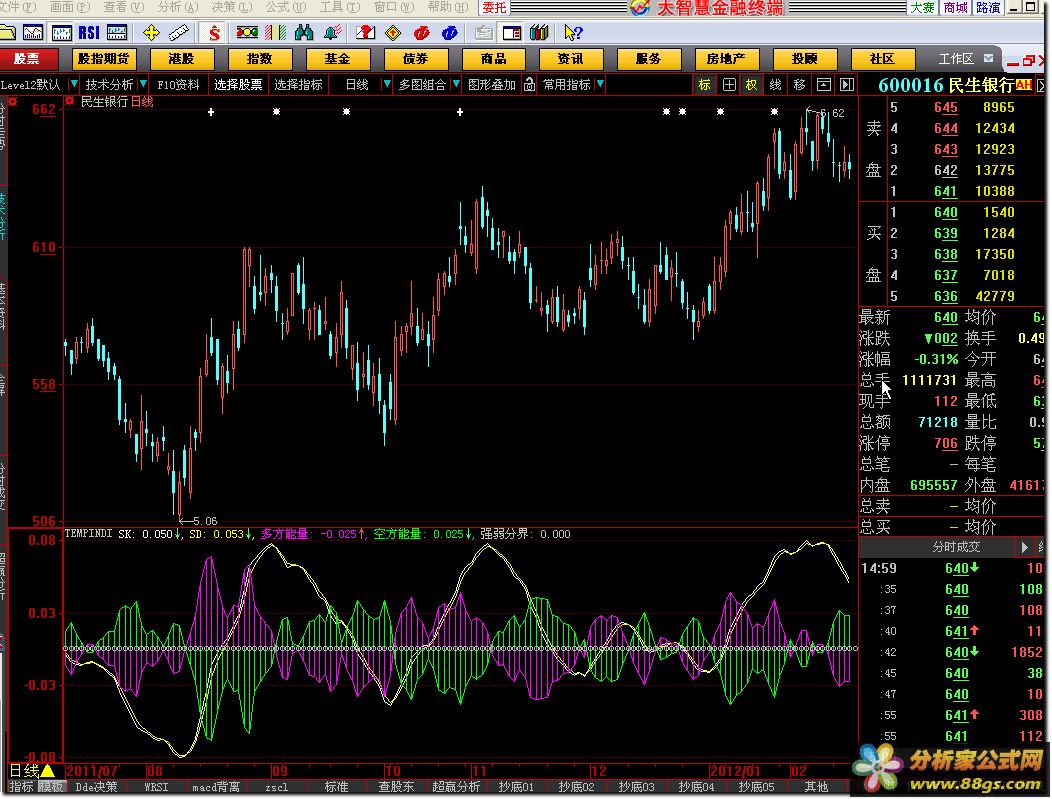The width and height of the screenshot is (1052, 799).
Task: Click the yellow triangle beside 日线 at bottom
Action: coord(48,771)
